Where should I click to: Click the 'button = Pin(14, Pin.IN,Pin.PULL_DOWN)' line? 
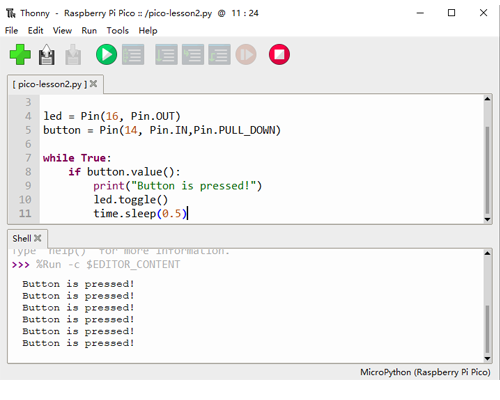[162, 130]
